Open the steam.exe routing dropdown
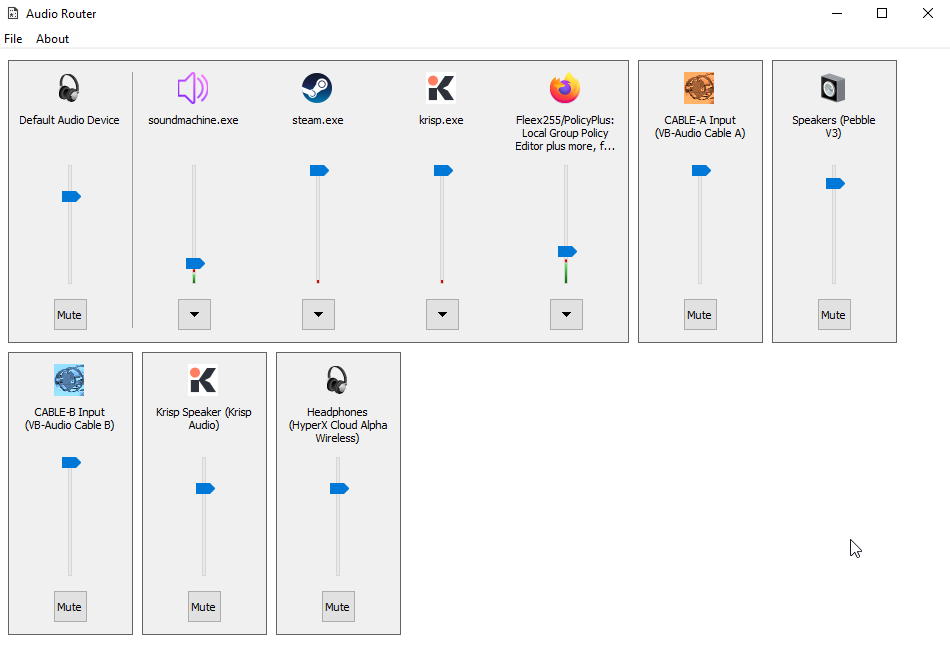 pyautogui.click(x=319, y=314)
